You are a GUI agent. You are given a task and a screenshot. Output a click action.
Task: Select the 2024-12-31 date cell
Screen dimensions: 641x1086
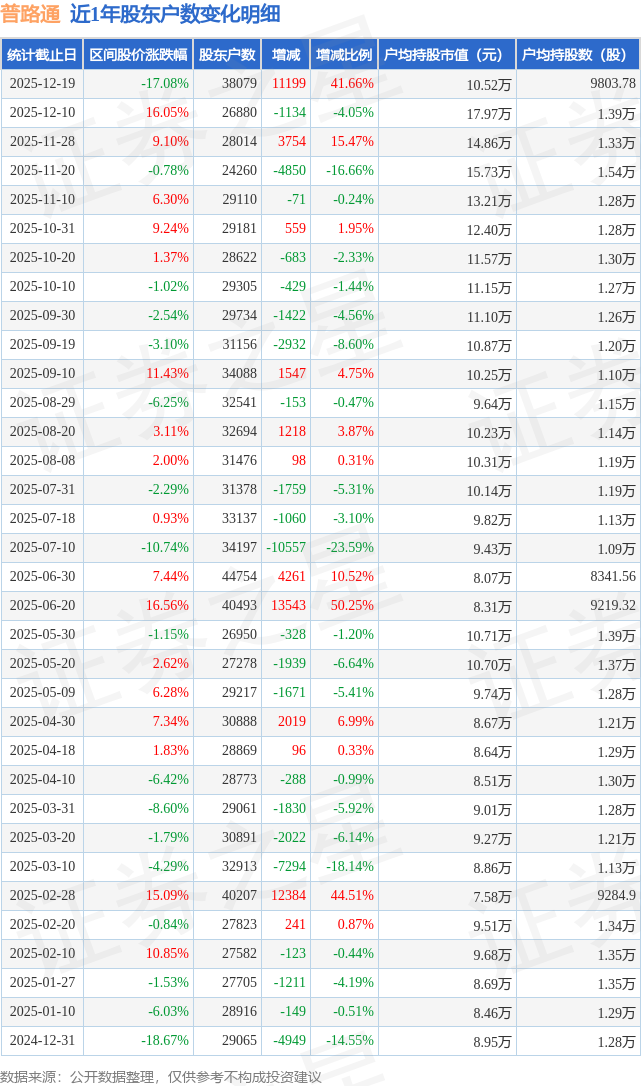[42, 1041]
